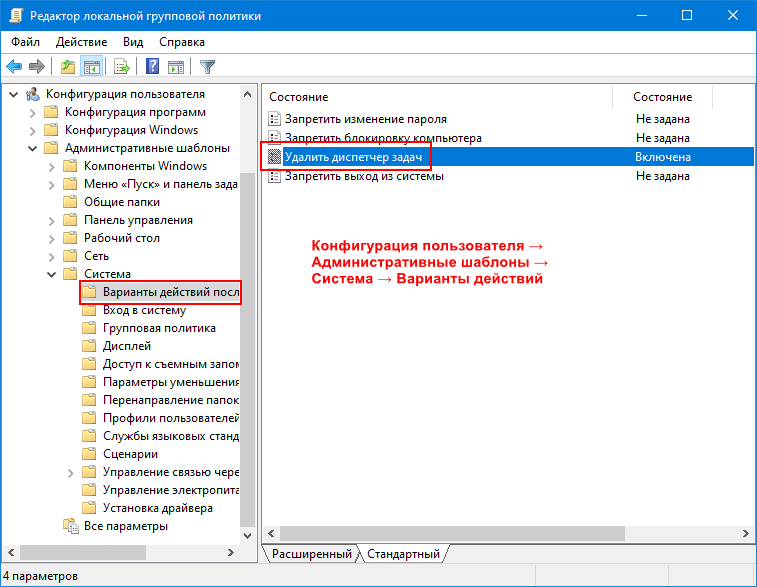Click the Export list toolbar icon

pos(122,67)
